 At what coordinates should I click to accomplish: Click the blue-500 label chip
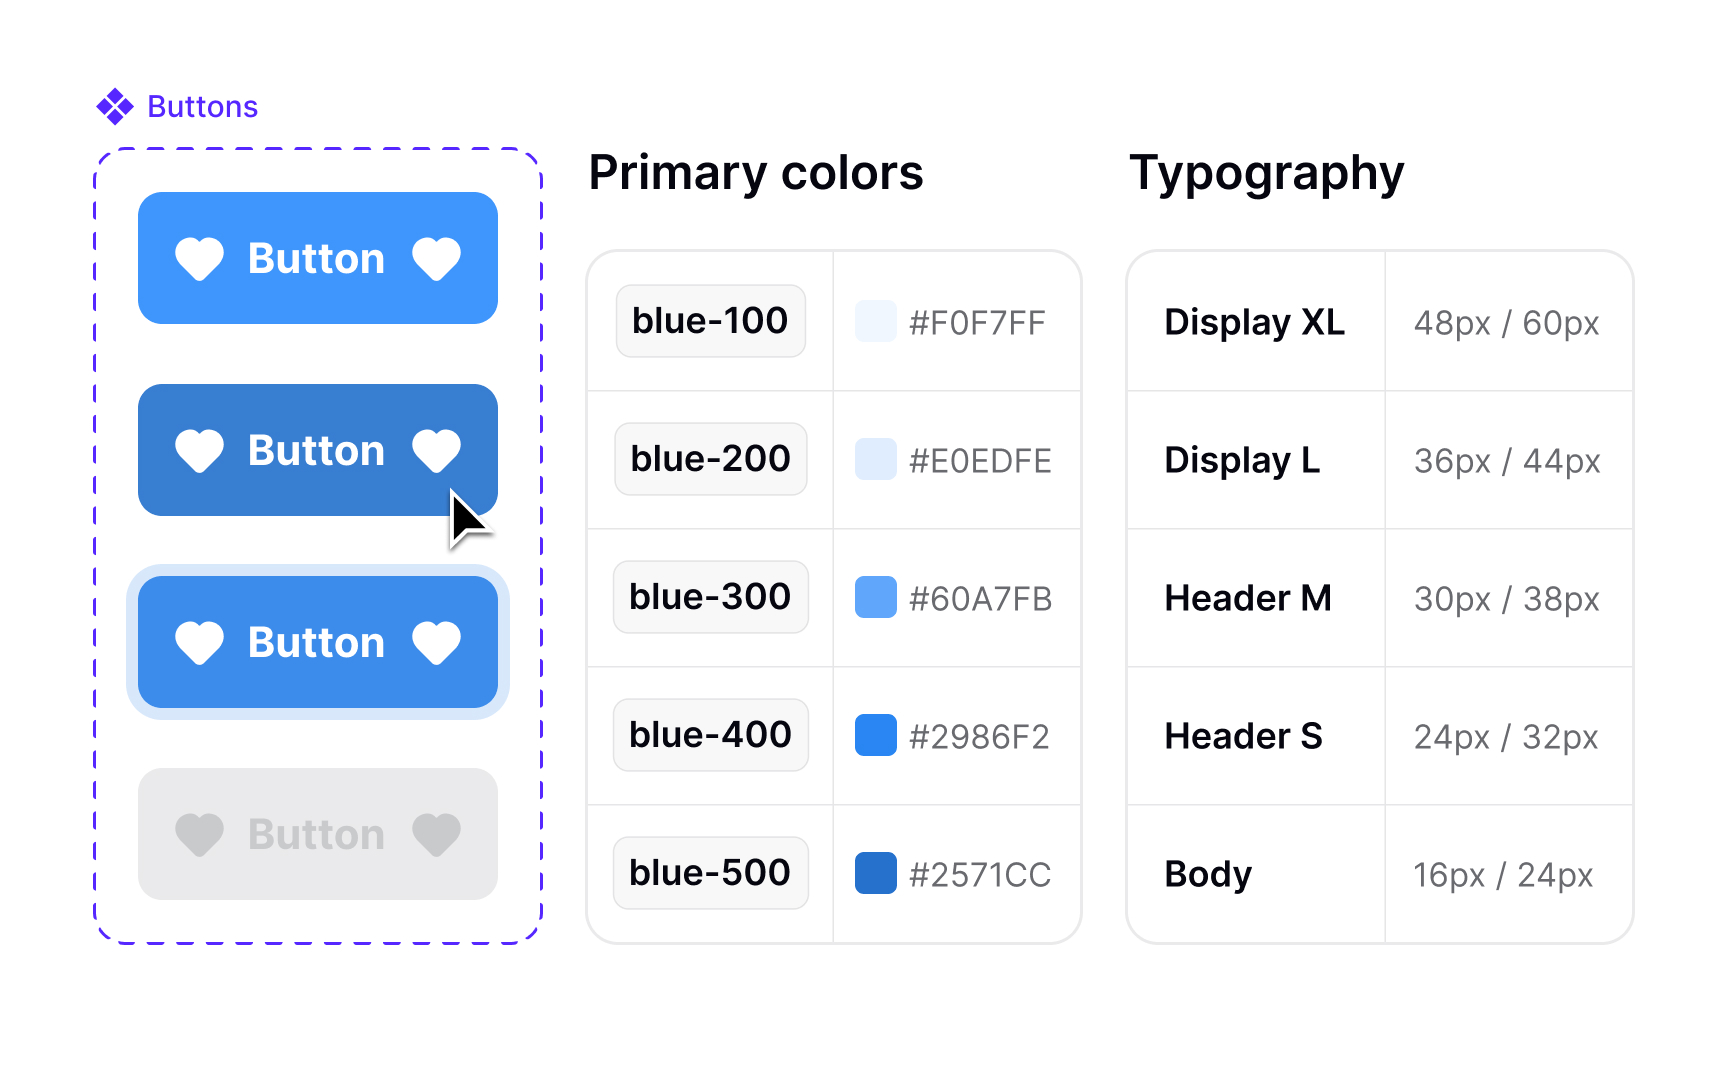710,872
